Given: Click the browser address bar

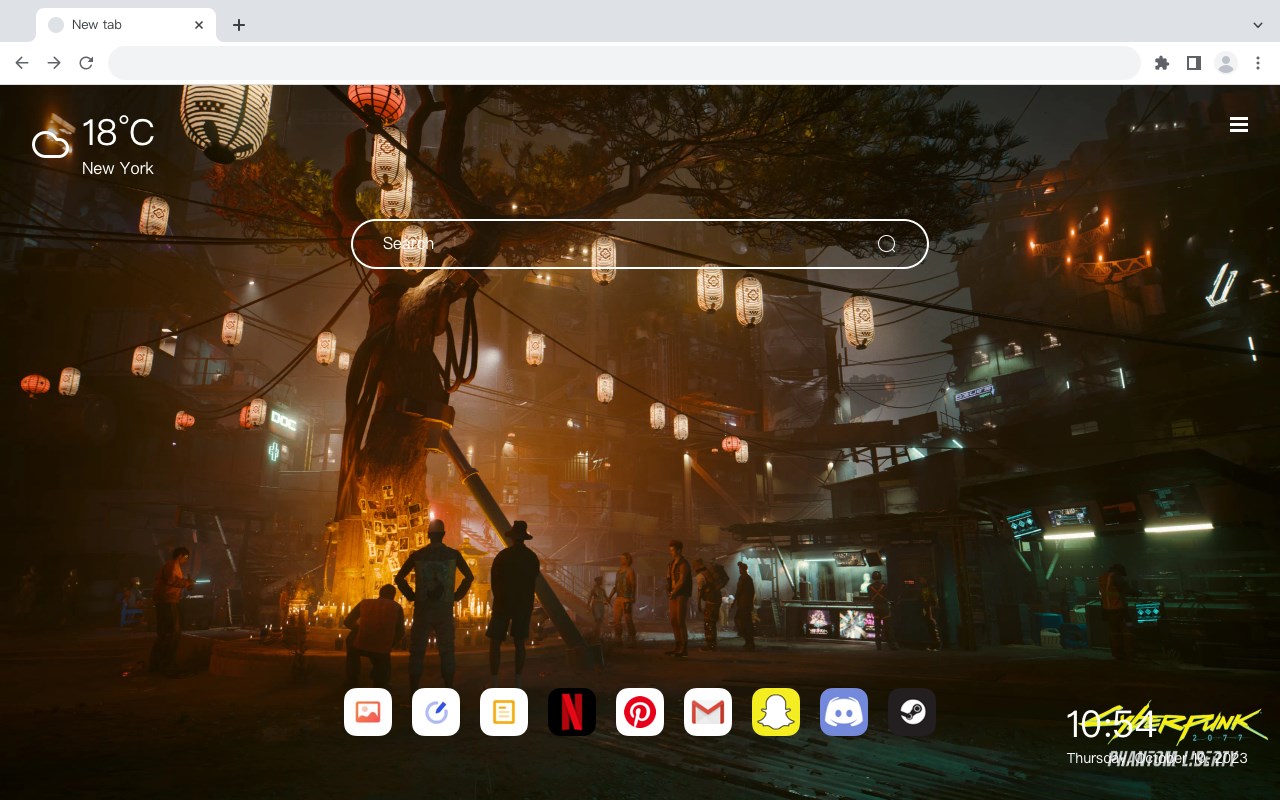Looking at the screenshot, I should pyautogui.click(x=624, y=63).
